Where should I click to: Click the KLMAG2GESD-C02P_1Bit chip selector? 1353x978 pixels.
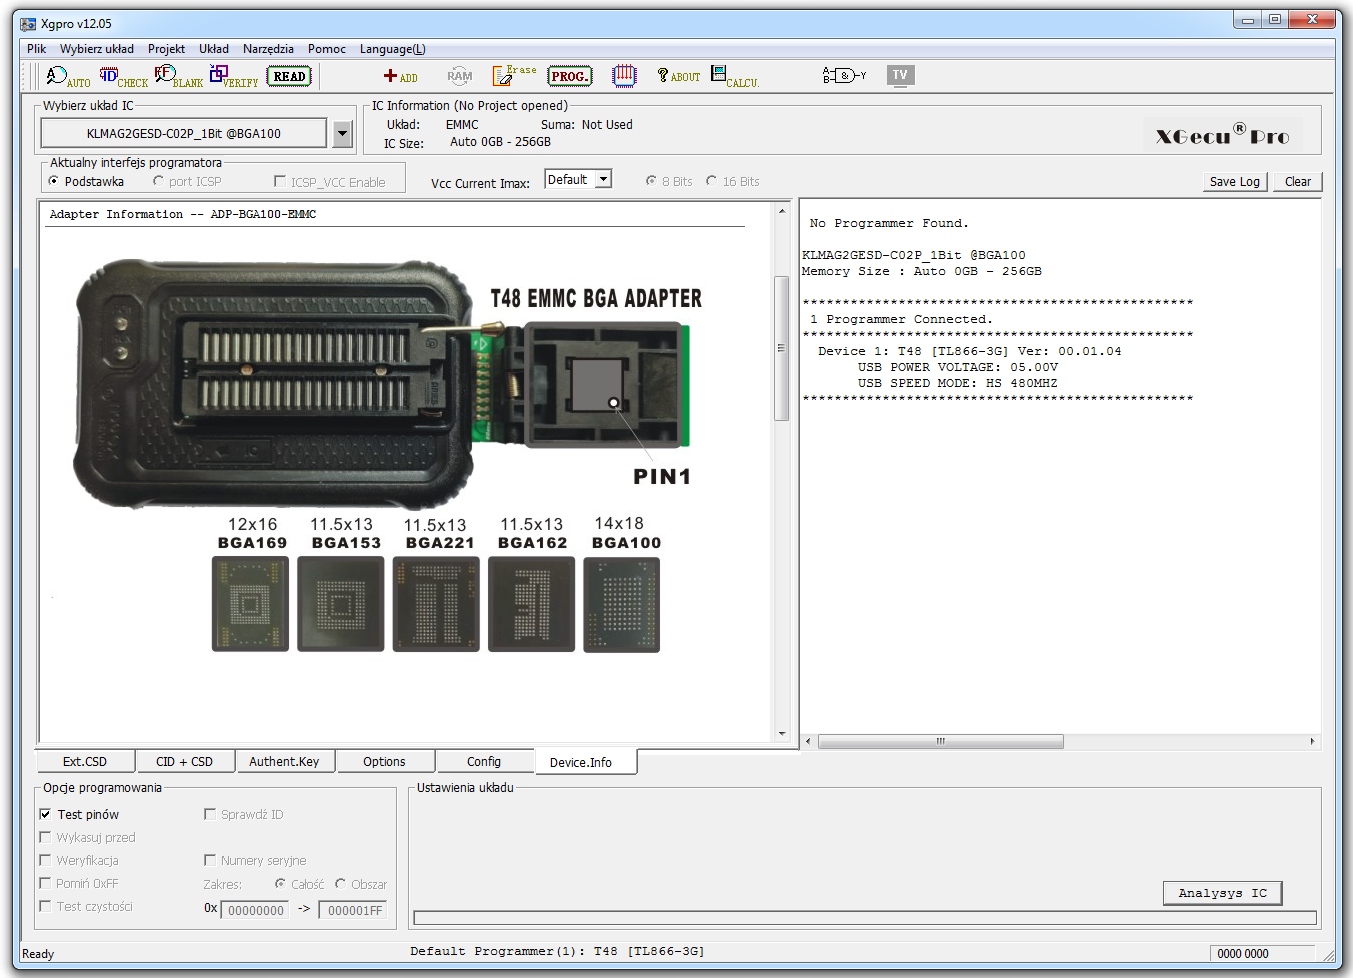(x=184, y=133)
